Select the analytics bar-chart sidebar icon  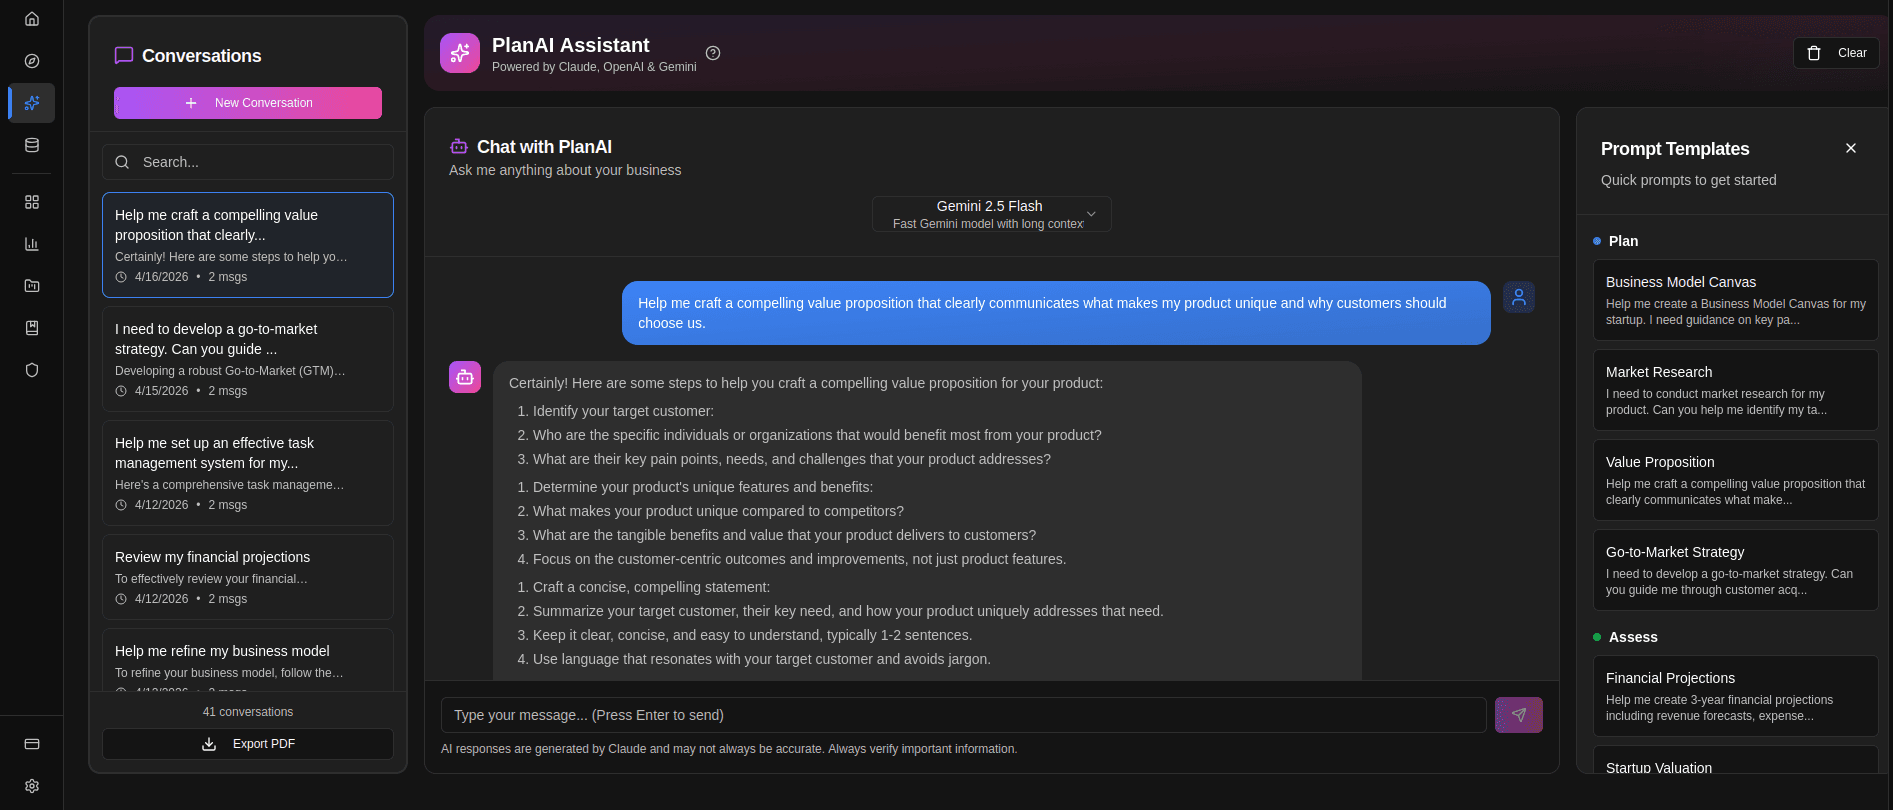coord(31,244)
